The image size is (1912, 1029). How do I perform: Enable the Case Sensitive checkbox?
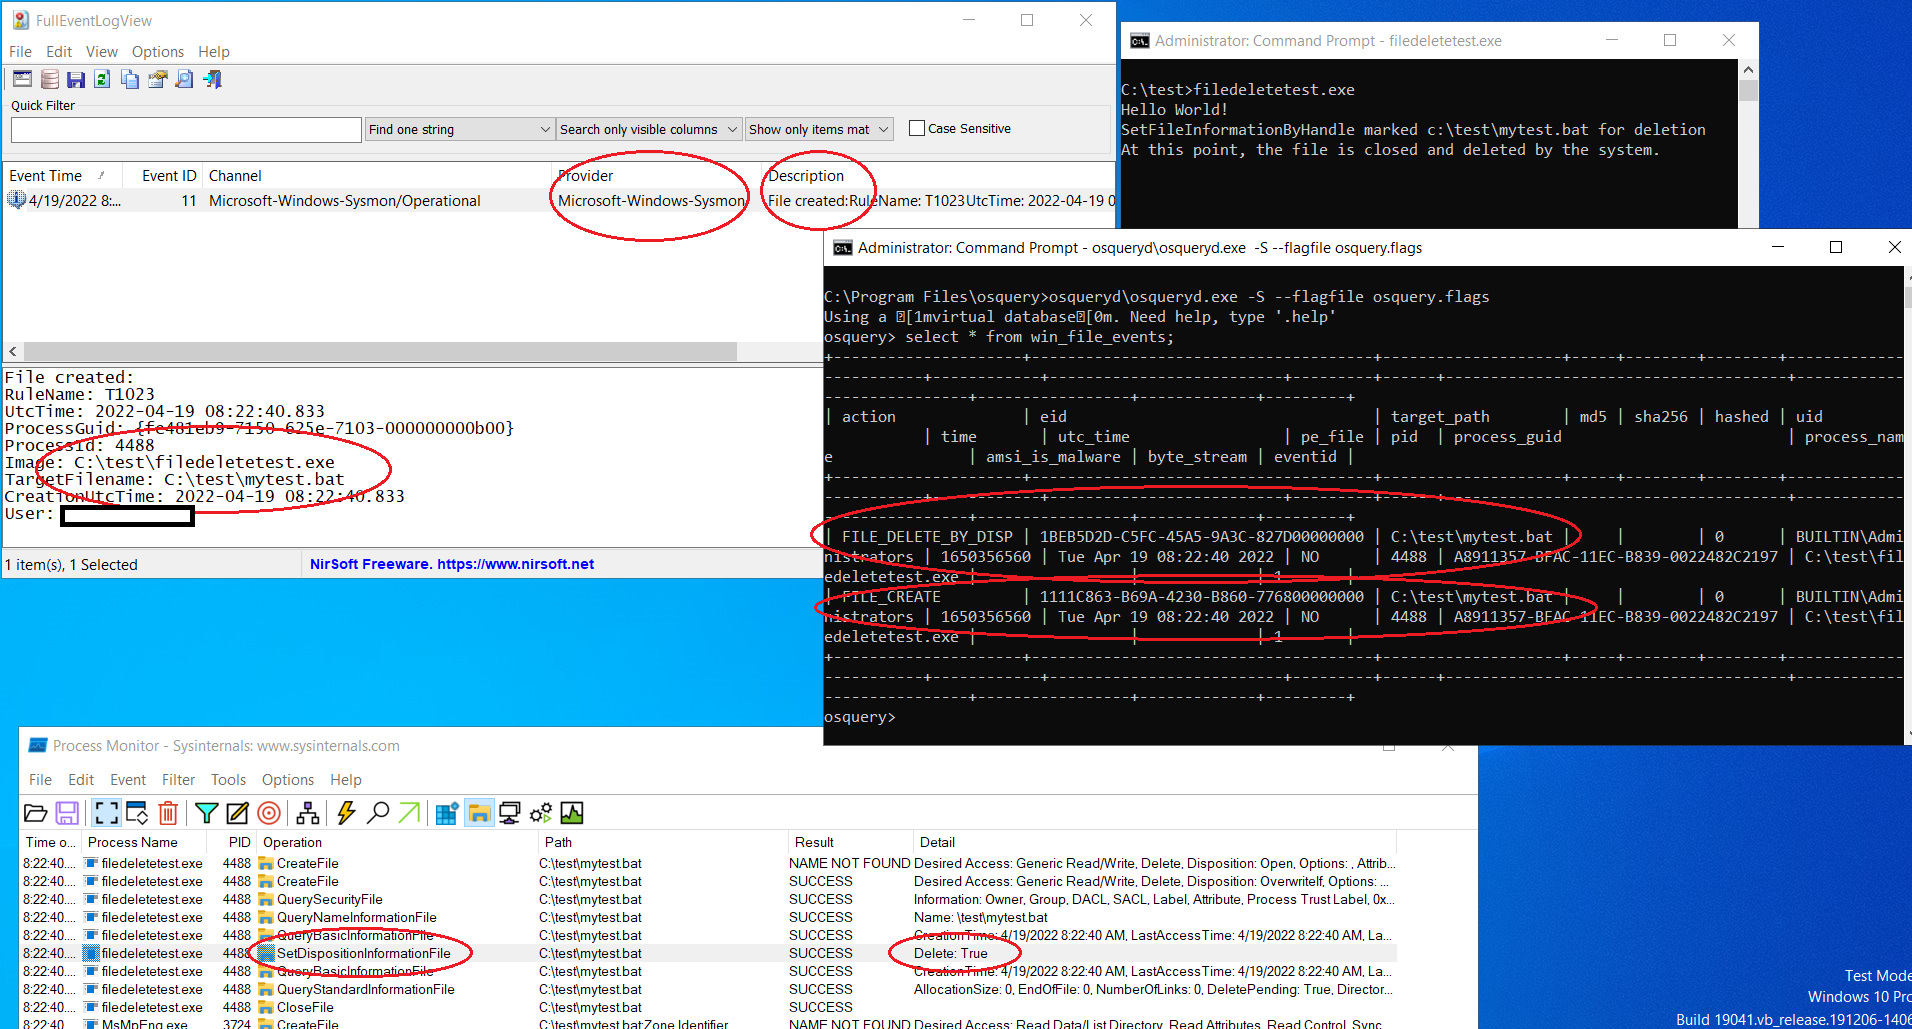916,128
